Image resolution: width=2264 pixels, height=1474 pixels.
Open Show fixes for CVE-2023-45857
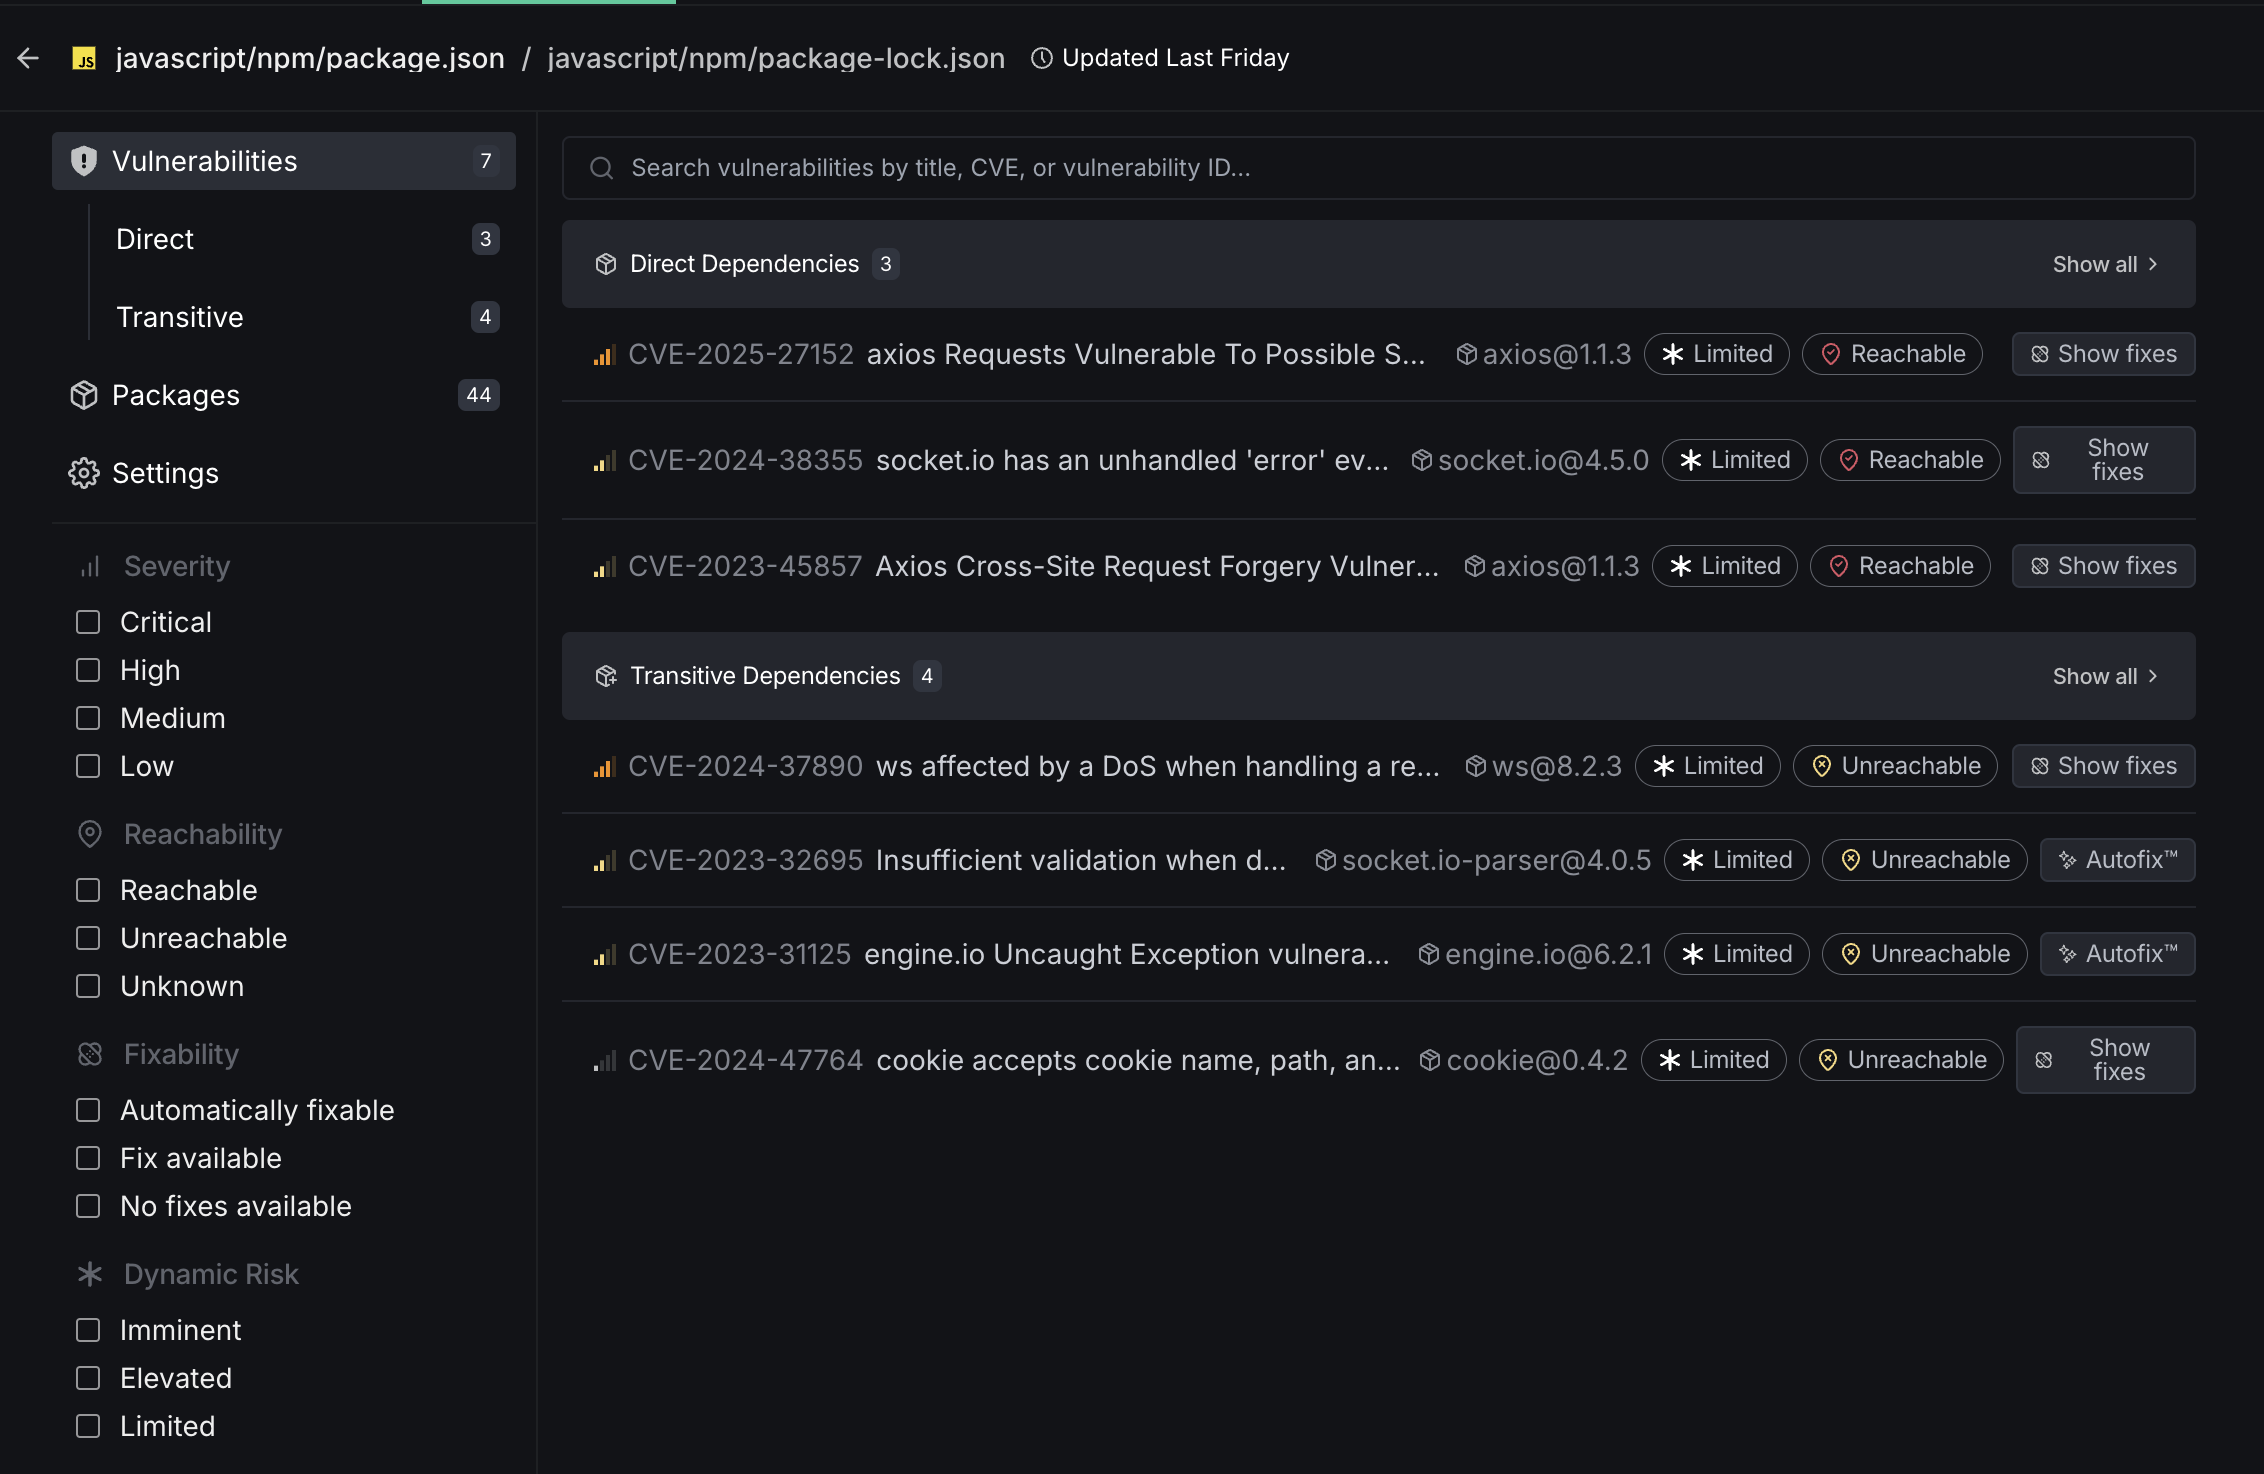(2103, 566)
